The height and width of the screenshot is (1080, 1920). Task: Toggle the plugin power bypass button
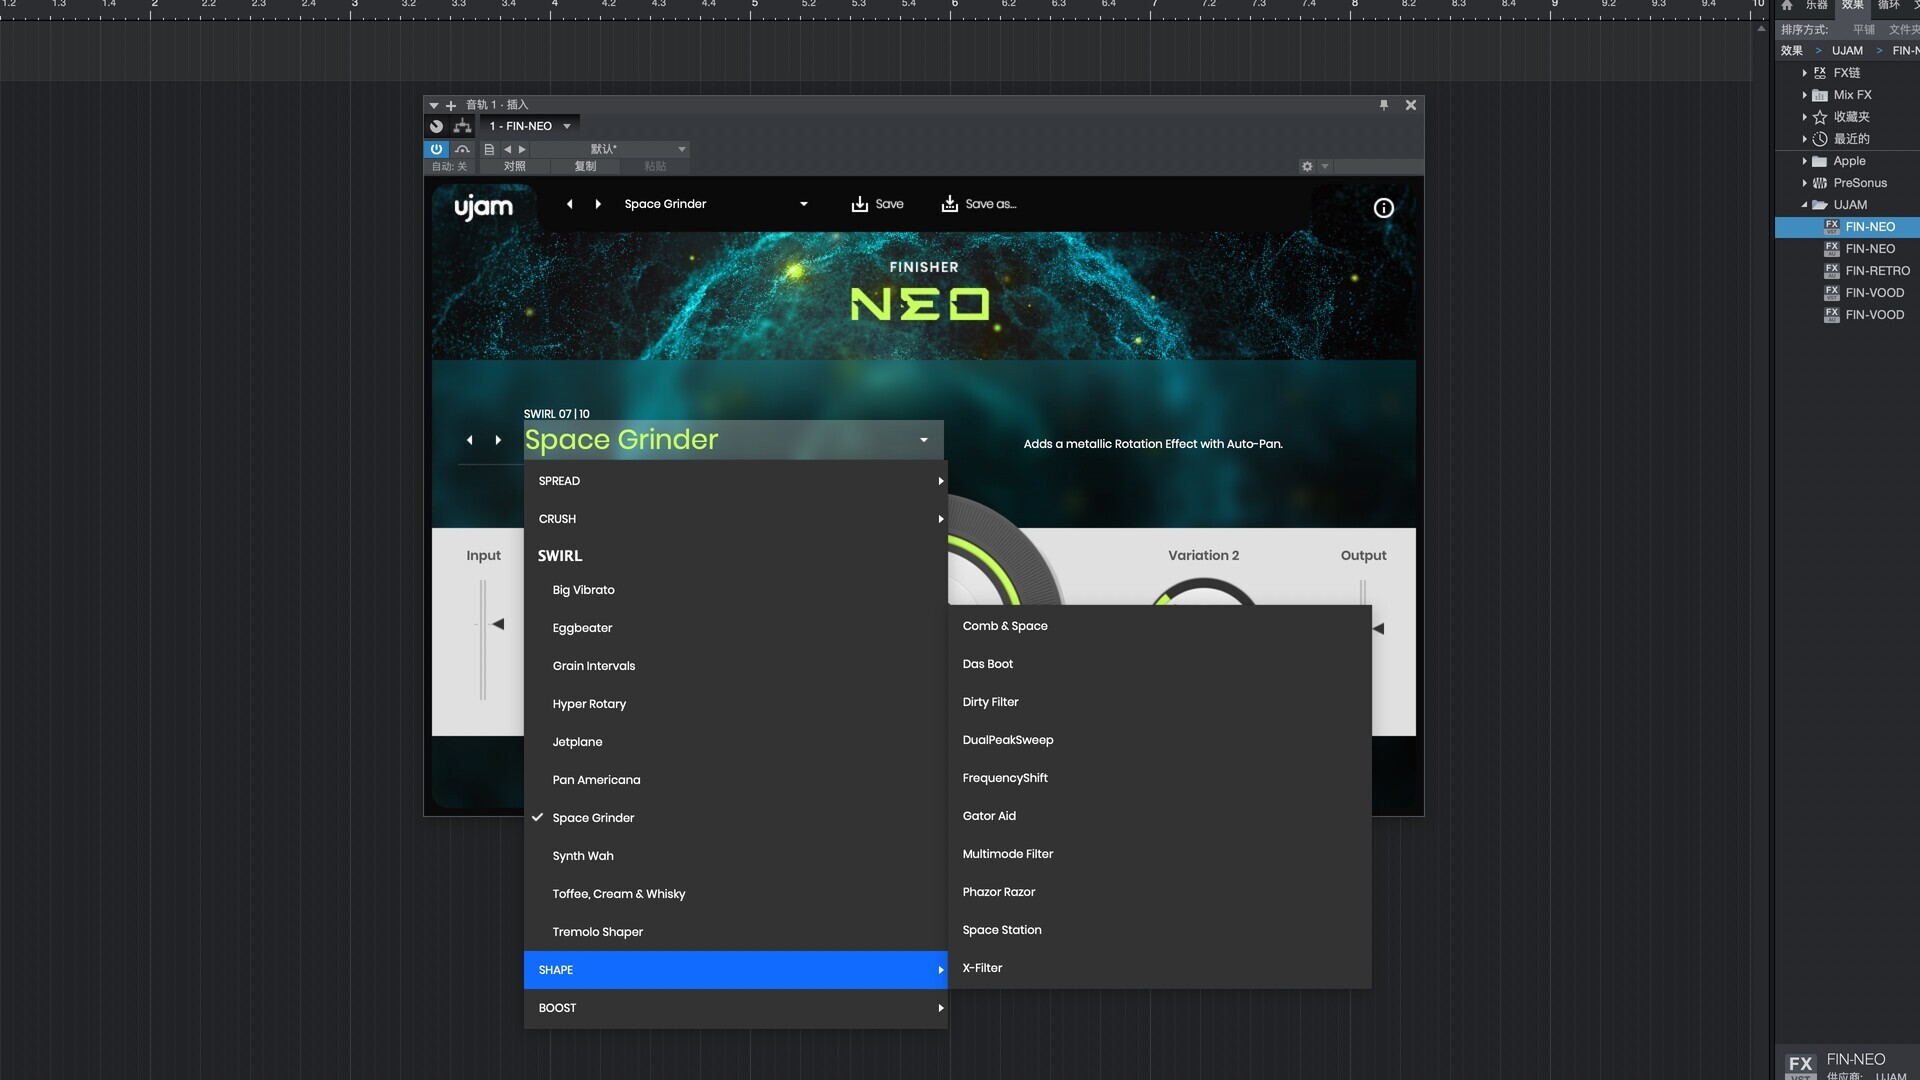click(x=436, y=149)
